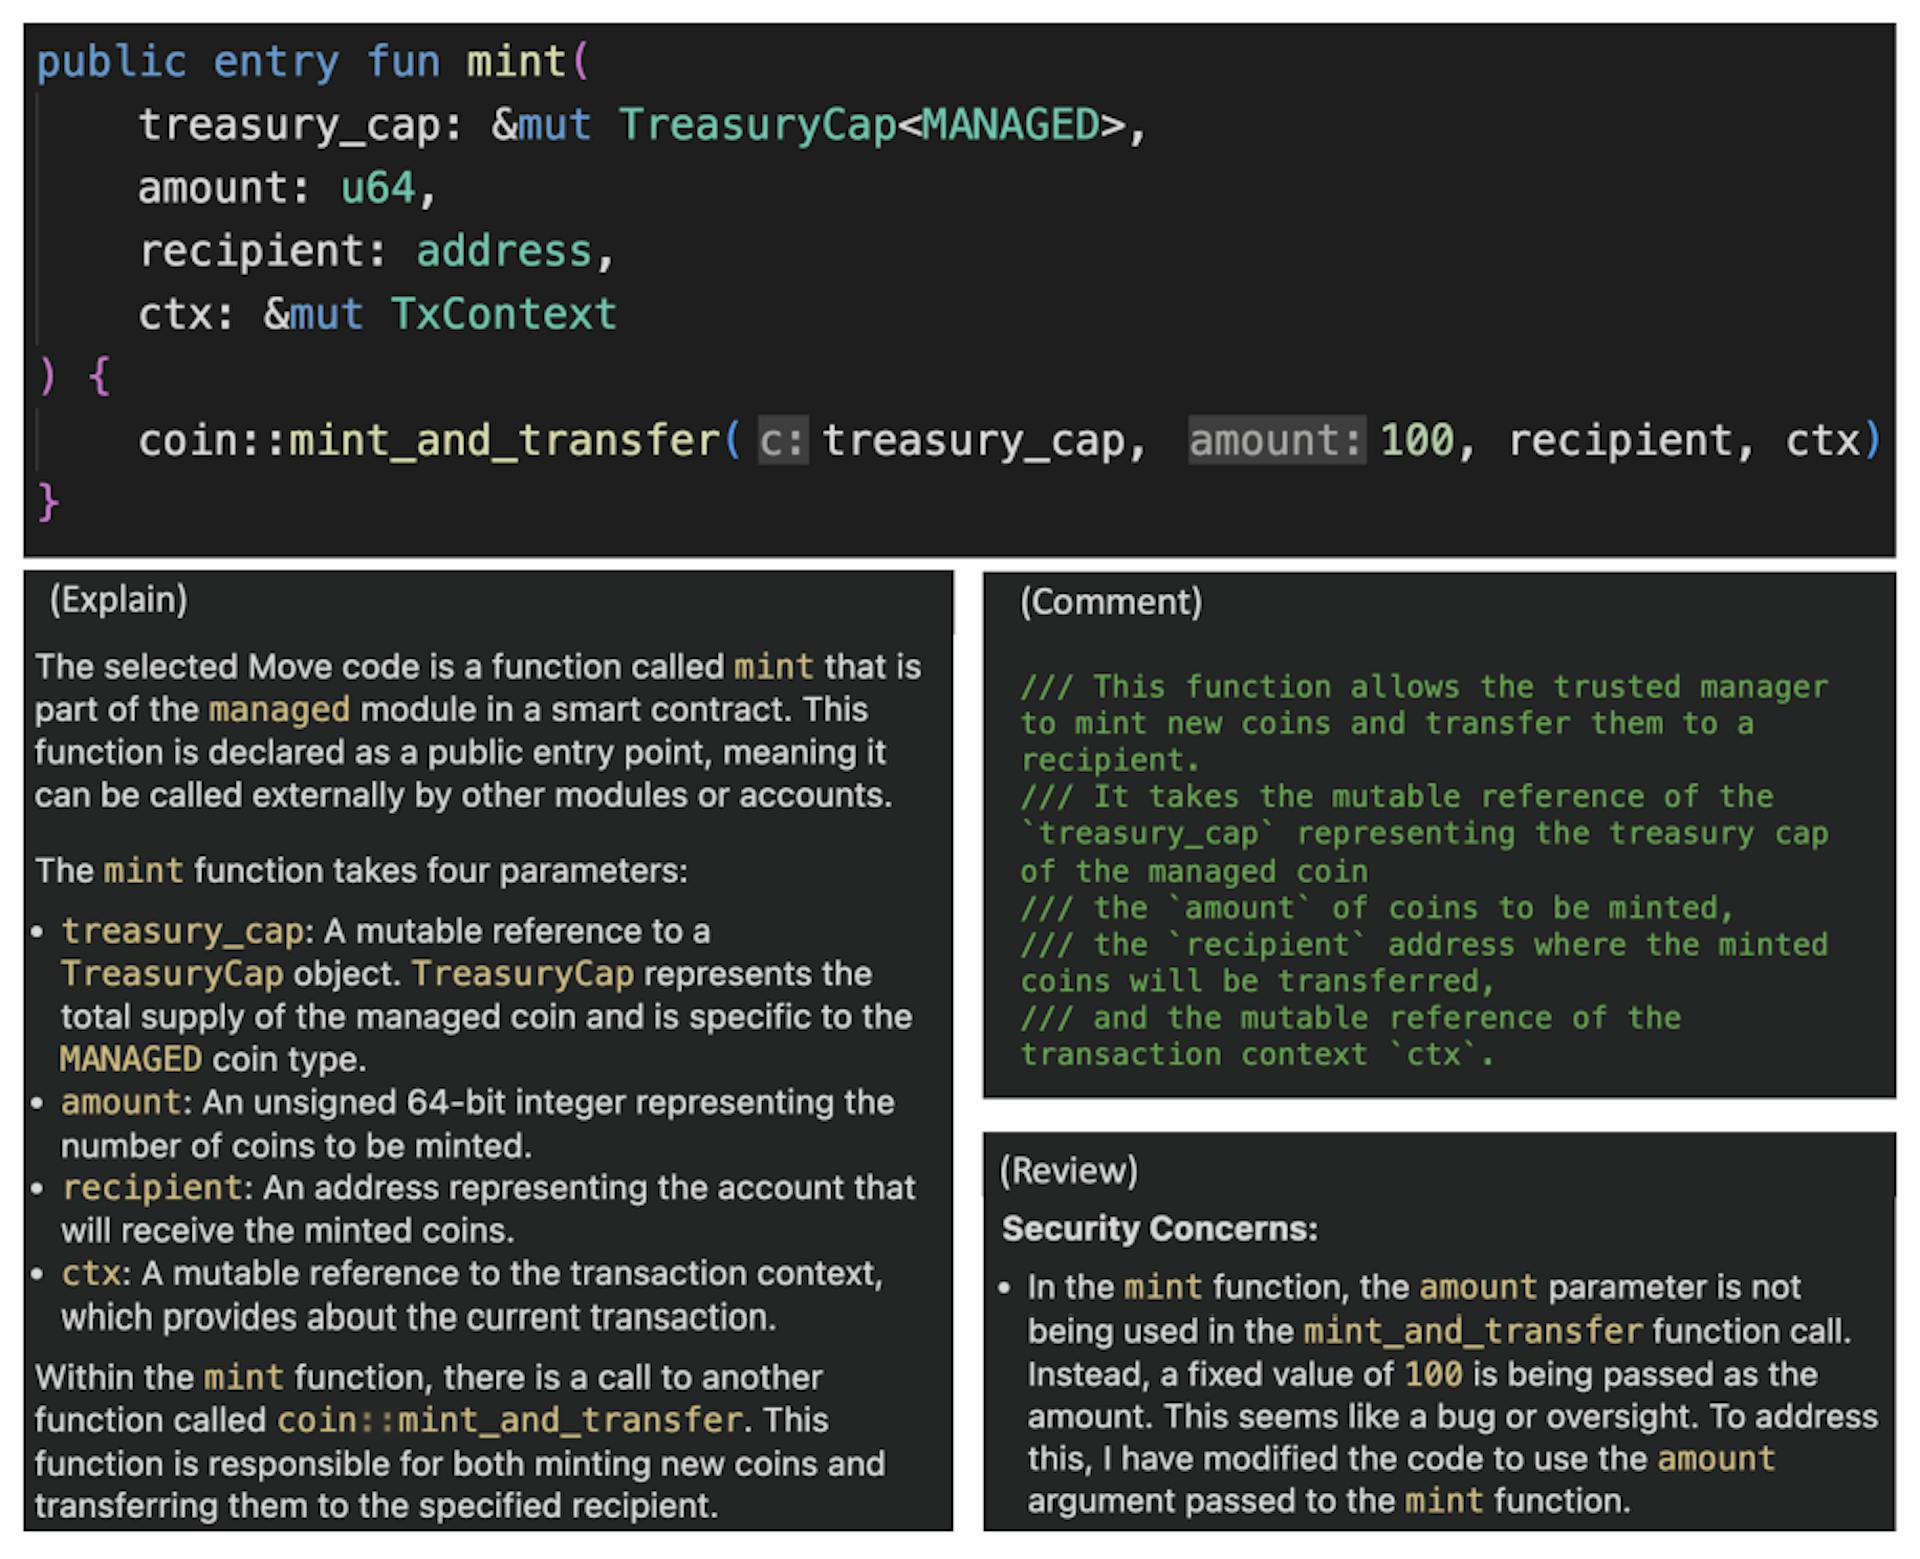Click the ctx bullet term in Explain
Viewport: 1920px width, 1559px height.
coord(90,1274)
